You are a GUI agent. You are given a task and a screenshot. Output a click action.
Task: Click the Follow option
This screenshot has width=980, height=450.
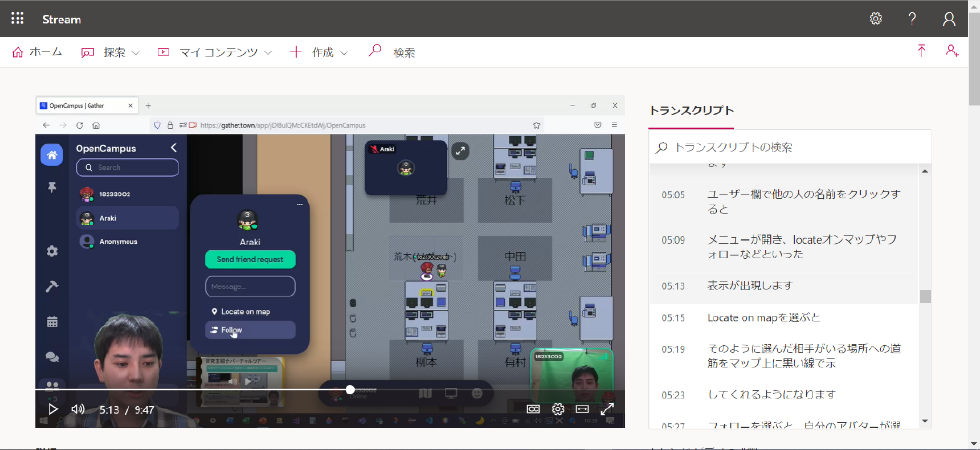(250, 330)
